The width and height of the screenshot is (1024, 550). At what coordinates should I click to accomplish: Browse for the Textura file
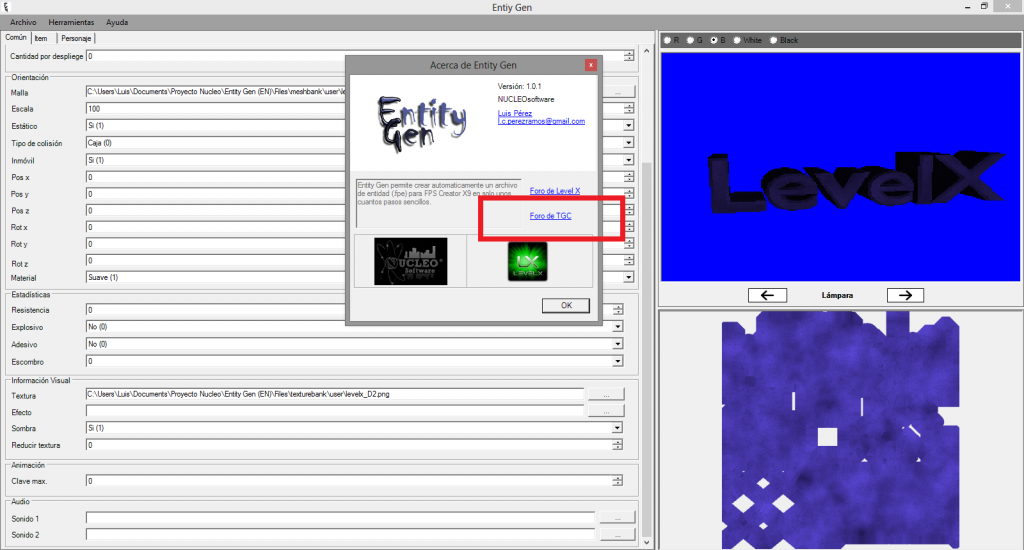pos(605,395)
